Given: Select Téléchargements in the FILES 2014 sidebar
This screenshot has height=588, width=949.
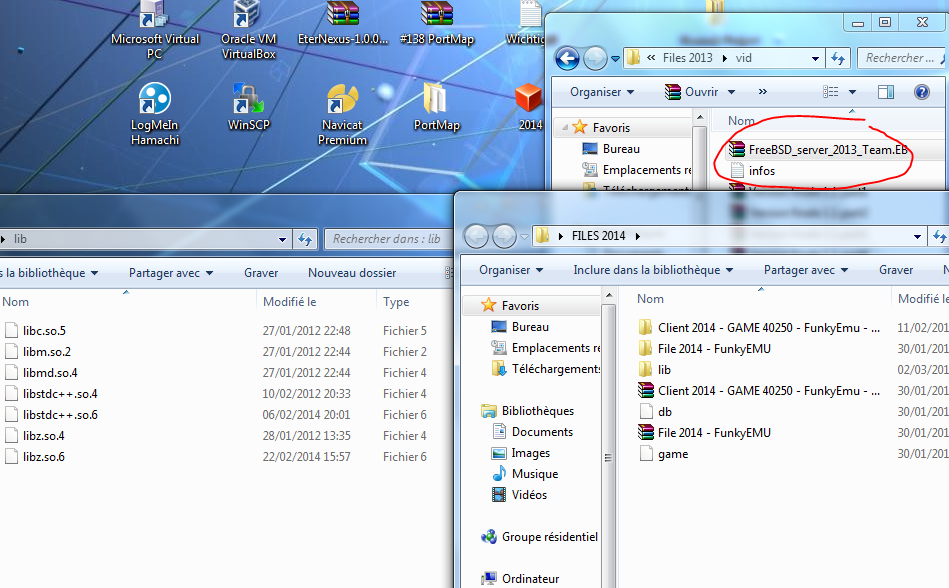Looking at the screenshot, I should click(x=545, y=368).
